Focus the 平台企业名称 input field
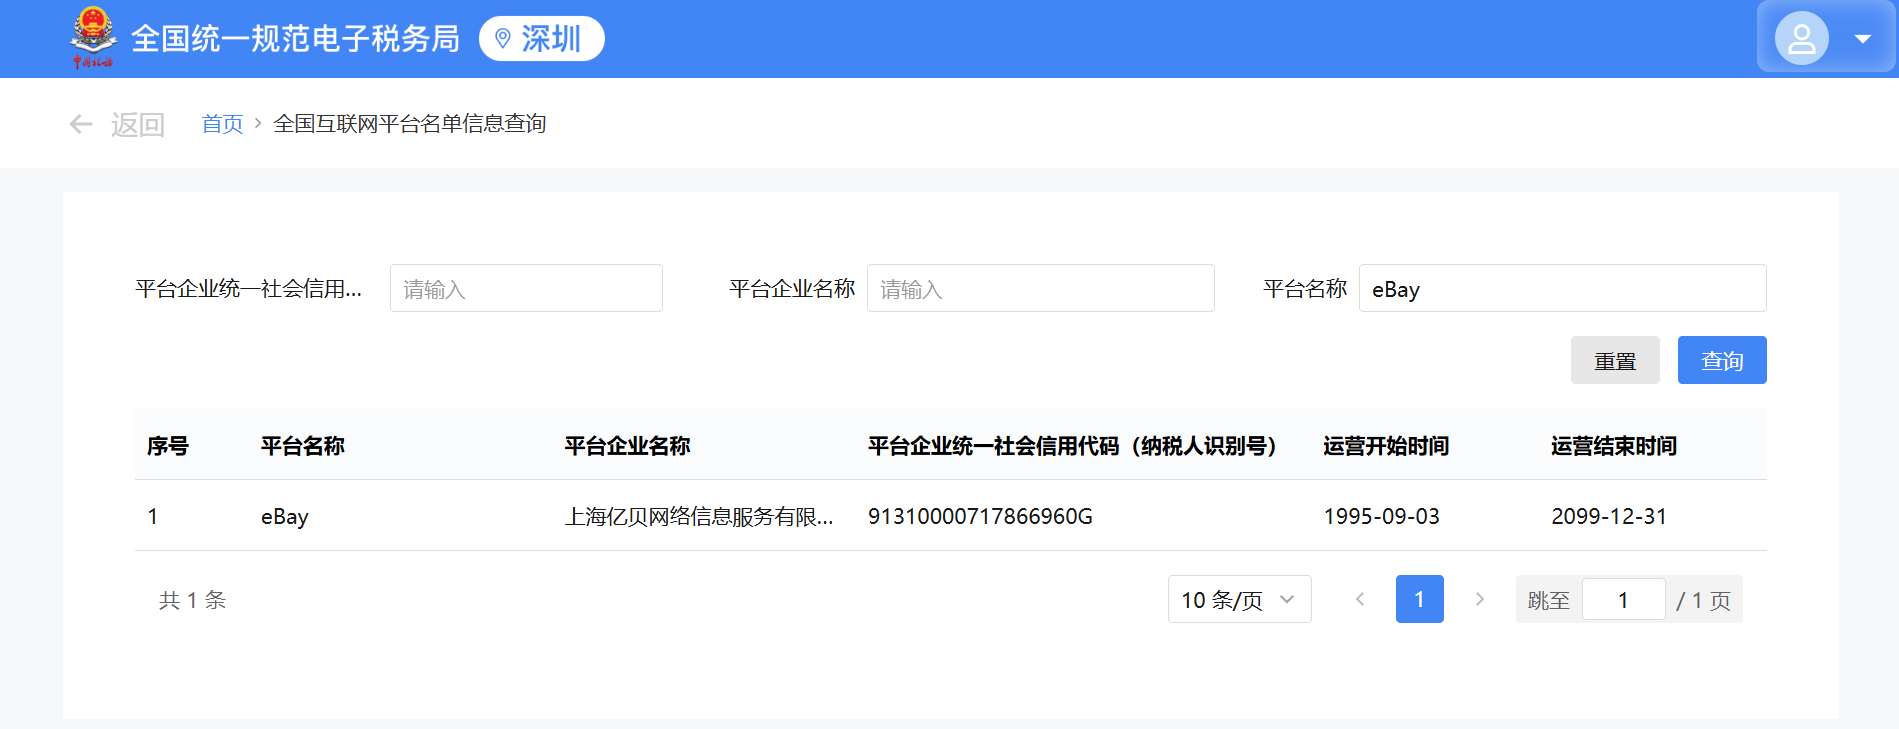Screen dimensions: 1899x729 click(1040, 288)
